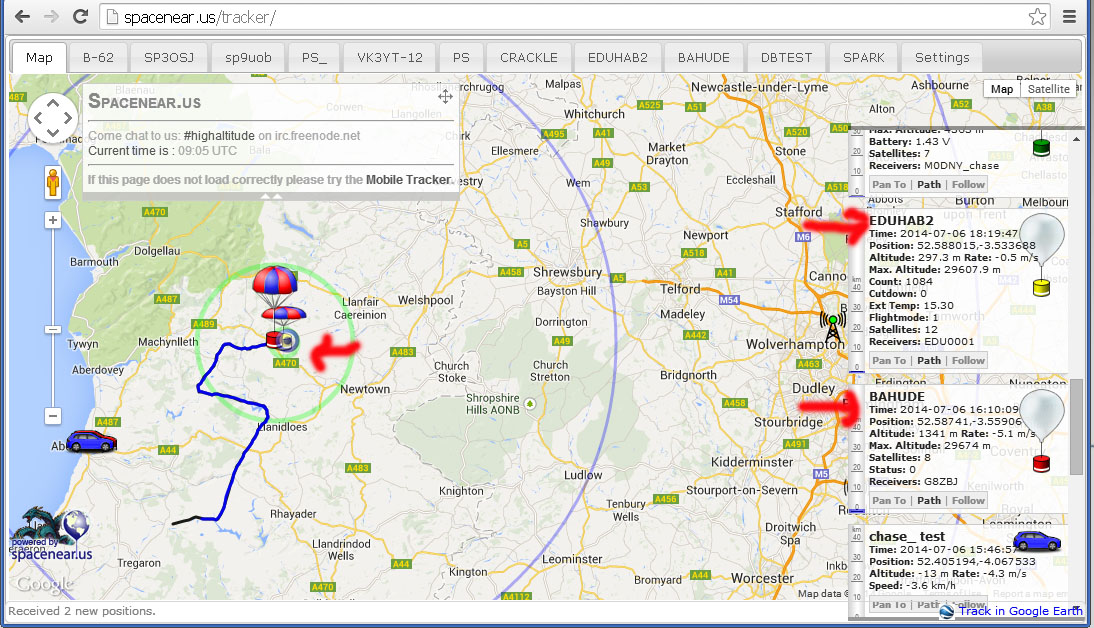Open the EDUHAB2 tab

click(618, 57)
